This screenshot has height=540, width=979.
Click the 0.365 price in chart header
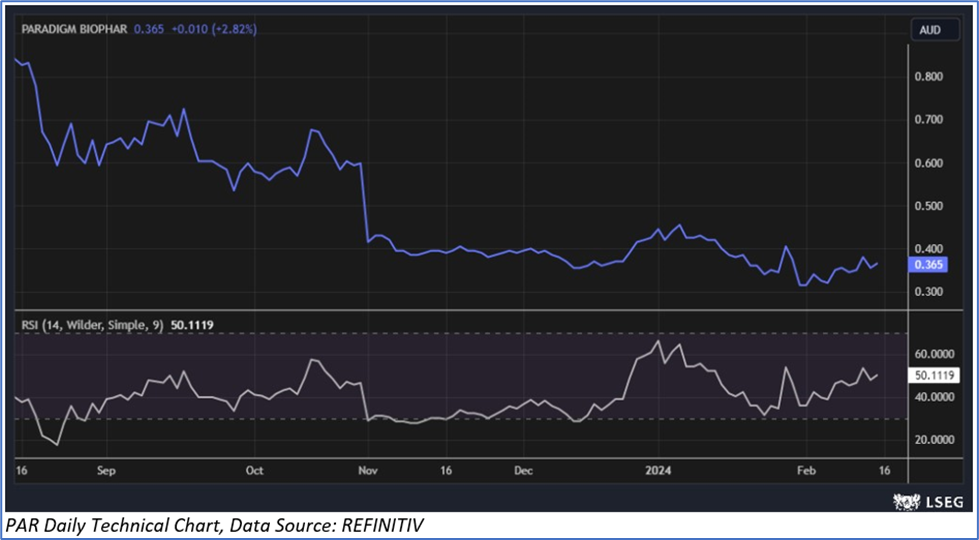[149, 29]
